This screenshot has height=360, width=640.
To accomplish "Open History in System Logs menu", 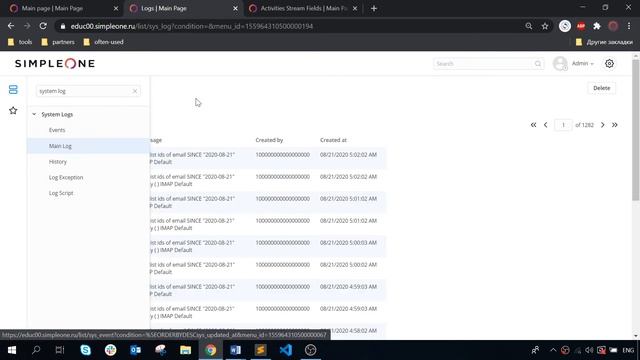I will click(x=58, y=162).
